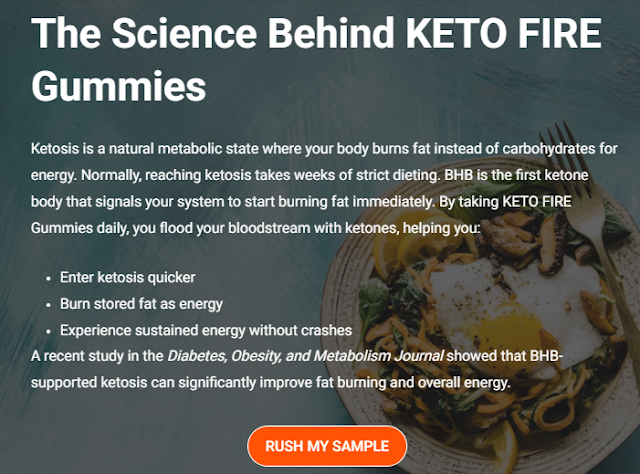Select the 'Enter ketosis quicker' bullet item
This screenshot has width=640, height=474.
(x=127, y=277)
